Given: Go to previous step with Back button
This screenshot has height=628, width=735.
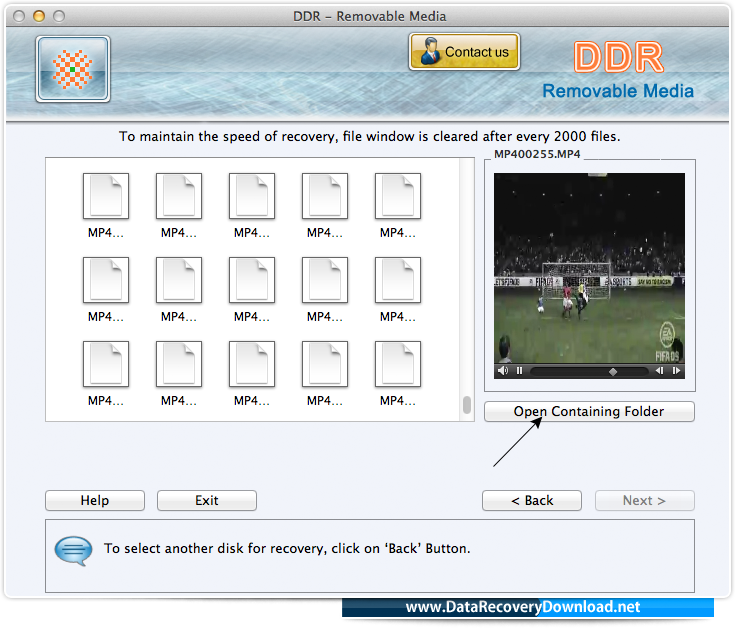Looking at the screenshot, I should point(532,501).
